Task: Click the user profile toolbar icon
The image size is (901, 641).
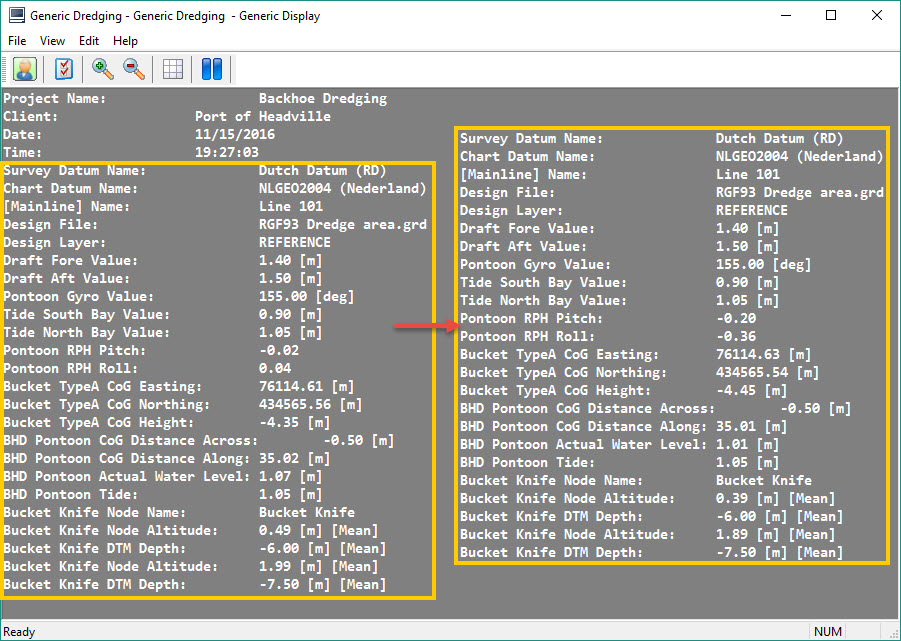Action: click(x=25, y=69)
